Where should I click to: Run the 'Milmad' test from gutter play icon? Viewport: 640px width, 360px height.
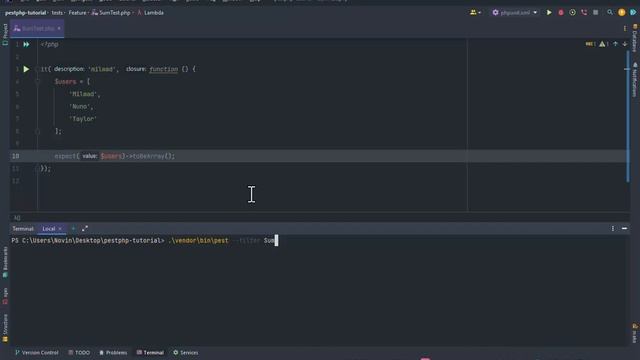26,69
